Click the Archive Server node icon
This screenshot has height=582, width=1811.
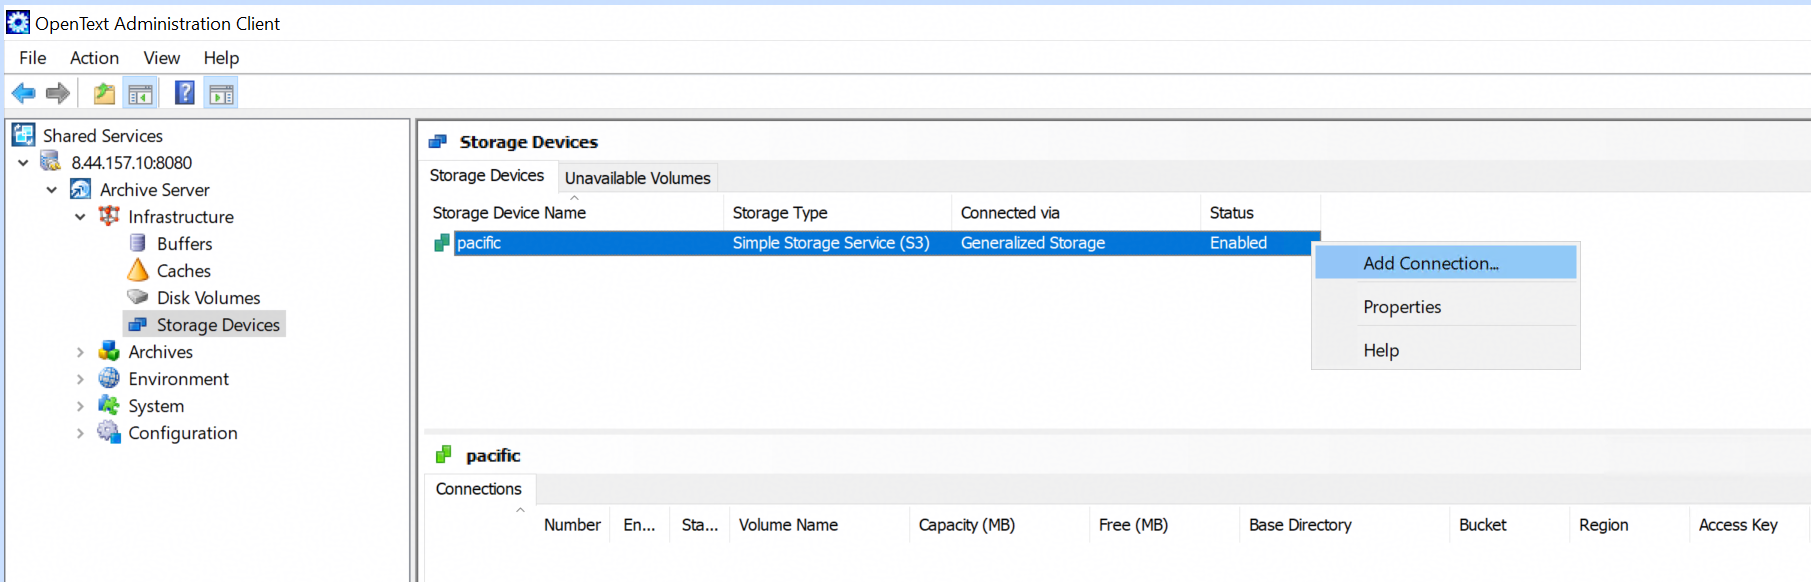click(x=80, y=189)
